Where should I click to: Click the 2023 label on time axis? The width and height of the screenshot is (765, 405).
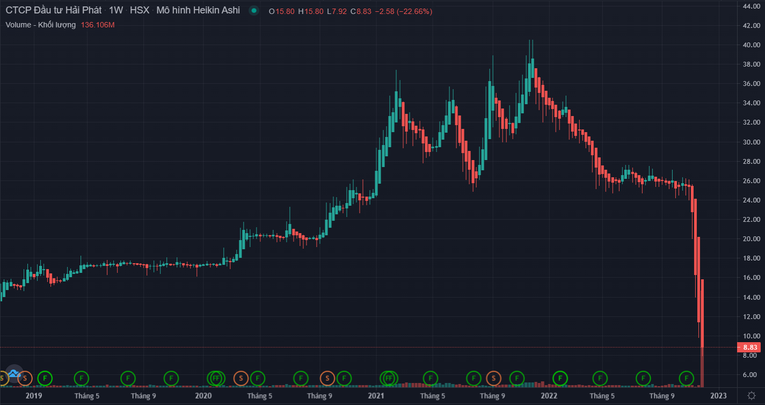718,396
